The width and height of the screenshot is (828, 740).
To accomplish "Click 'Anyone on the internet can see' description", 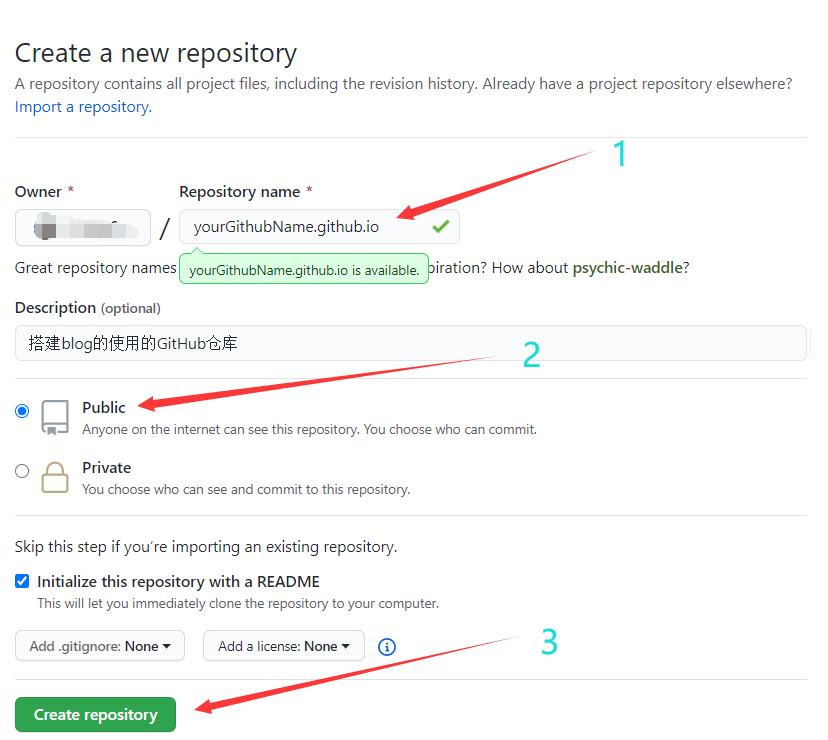I will tap(309, 429).
